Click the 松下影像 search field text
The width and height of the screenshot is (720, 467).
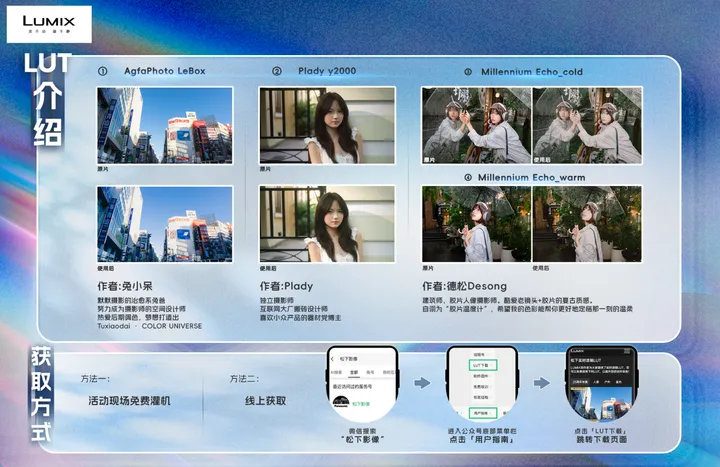point(348,359)
